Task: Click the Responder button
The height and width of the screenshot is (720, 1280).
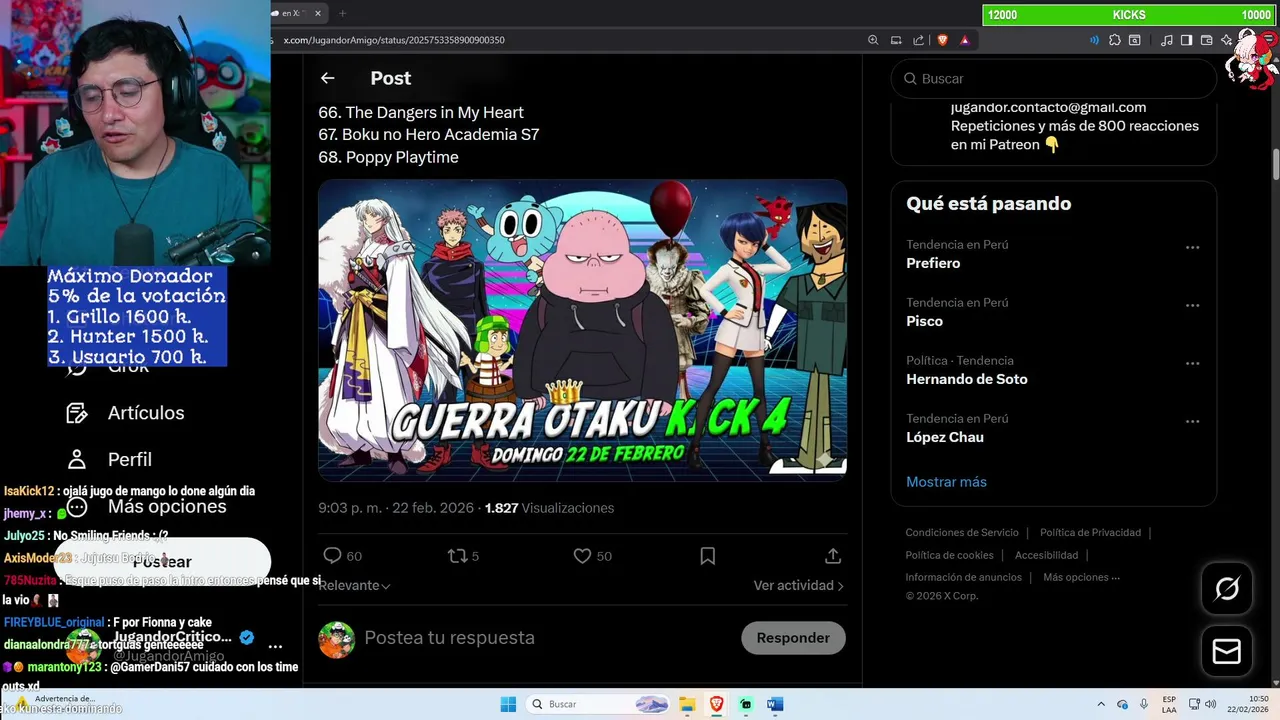Action: pyautogui.click(x=793, y=637)
